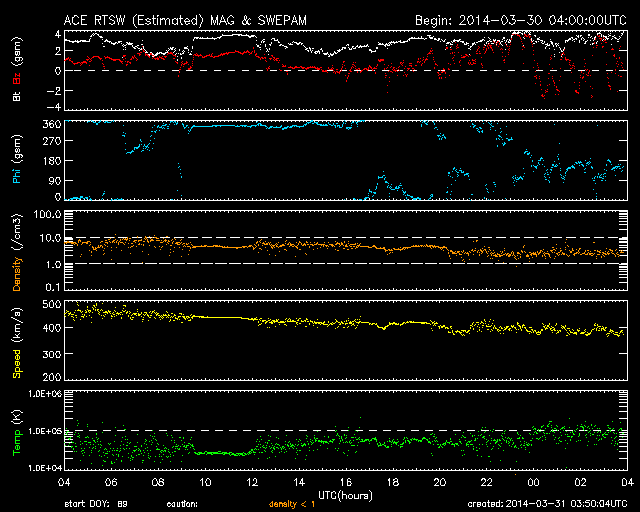Click the '14' hour tick label
Screen dimensions: 640x512
tap(299, 482)
